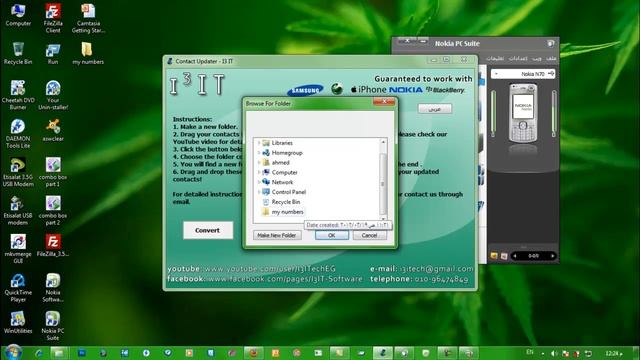
Task: Select Control Panel in the folder tree
Action: (x=289, y=192)
